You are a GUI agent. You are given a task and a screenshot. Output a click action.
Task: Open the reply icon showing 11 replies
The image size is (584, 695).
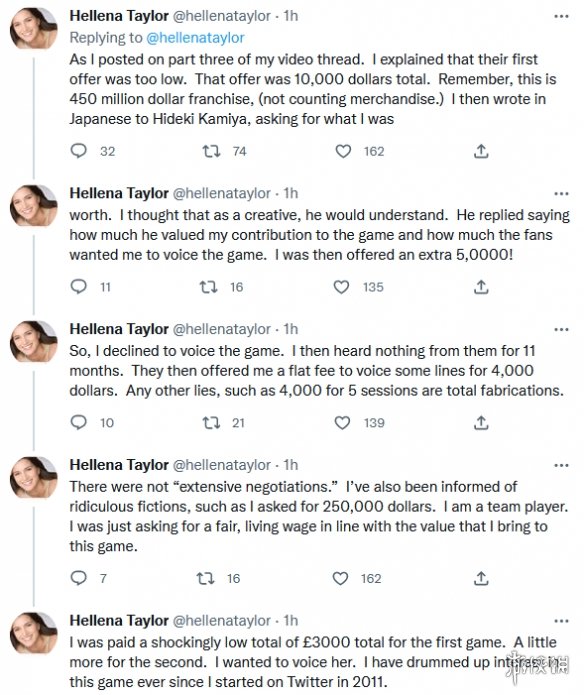click(x=79, y=287)
